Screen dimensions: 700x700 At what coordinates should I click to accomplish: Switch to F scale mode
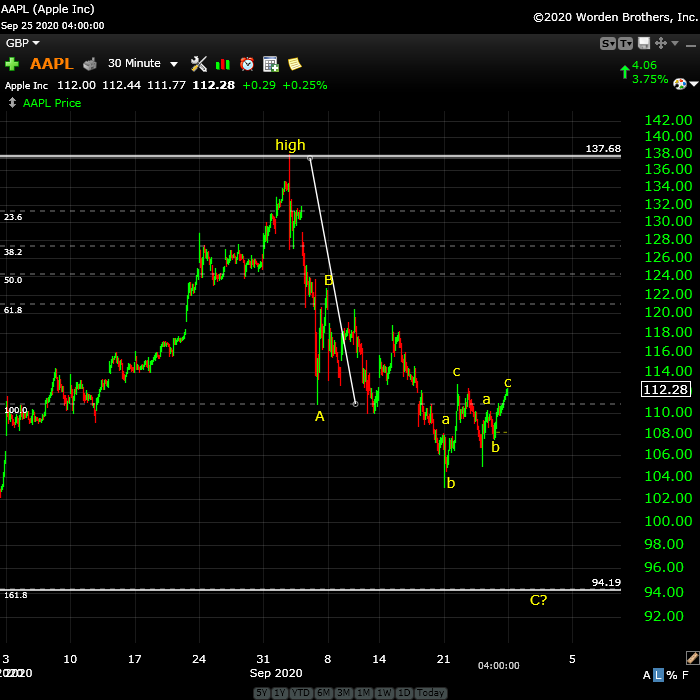coord(685,675)
